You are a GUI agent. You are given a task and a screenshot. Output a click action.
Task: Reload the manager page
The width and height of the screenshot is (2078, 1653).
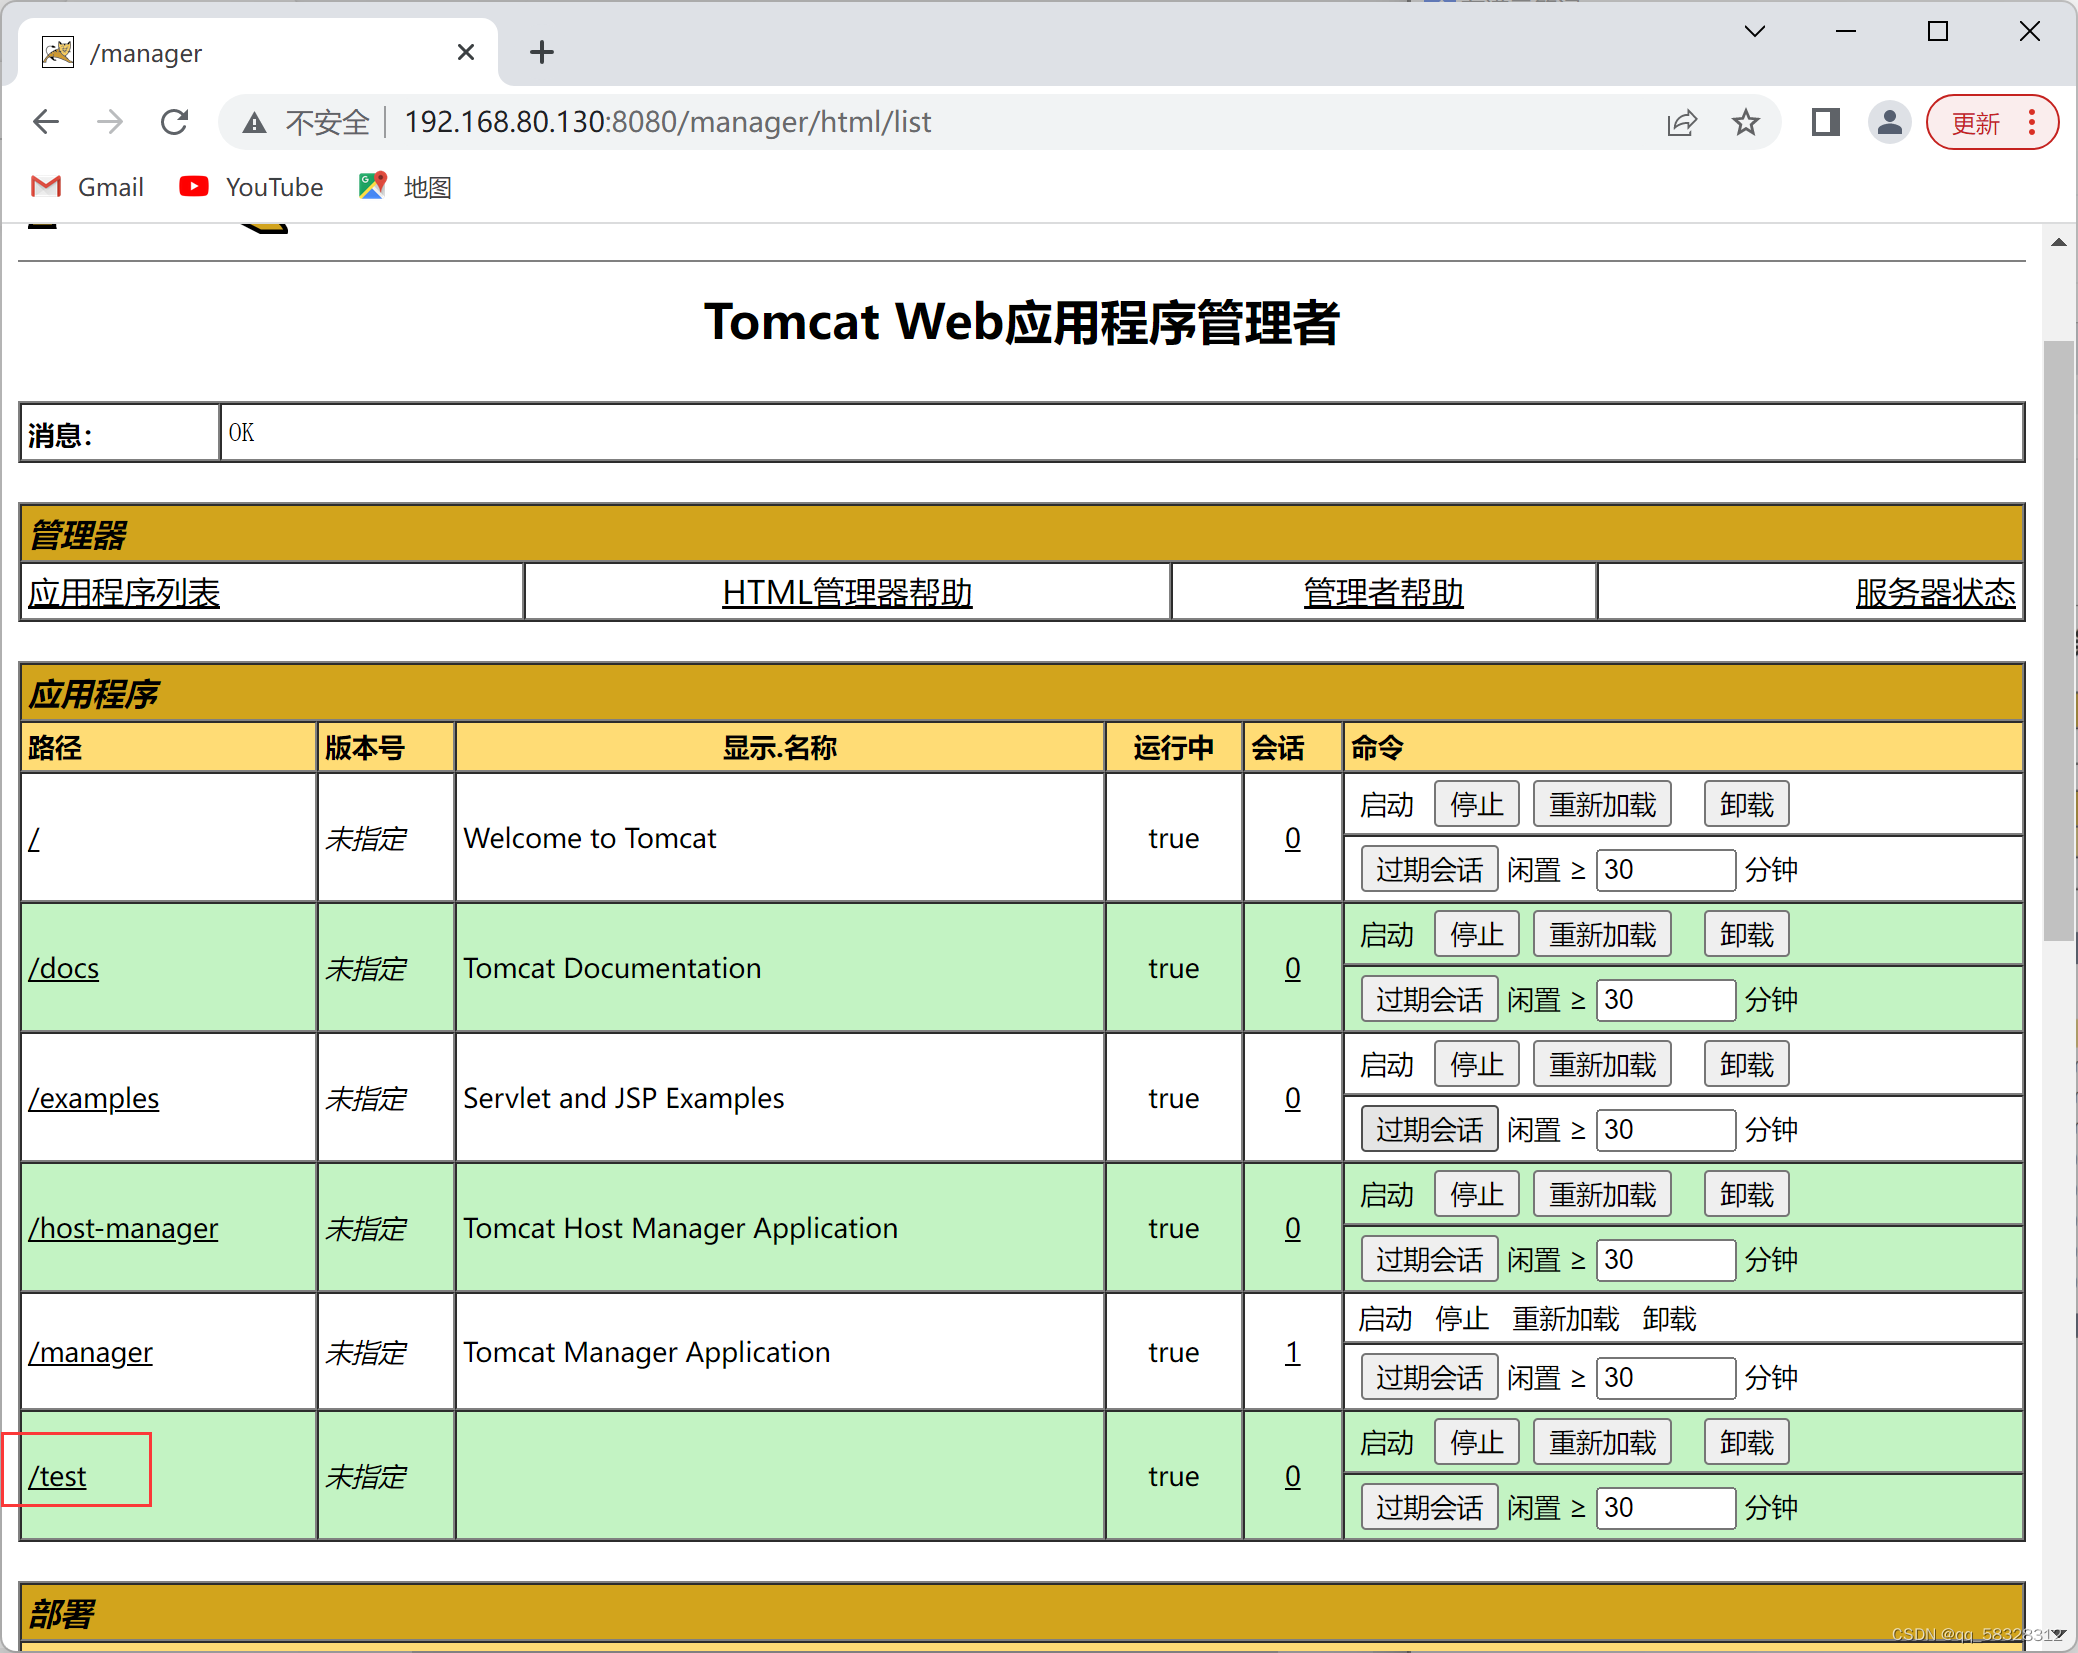[x=175, y=122]
